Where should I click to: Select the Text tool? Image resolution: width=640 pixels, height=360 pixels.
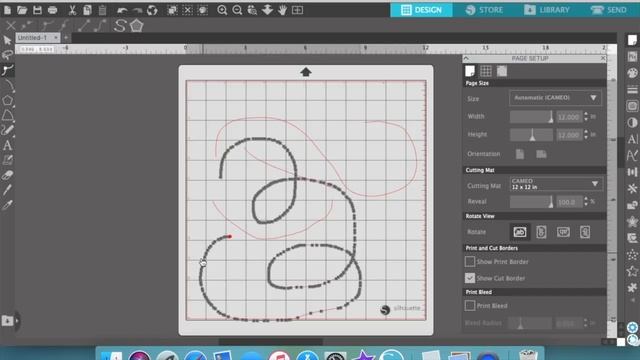point(7,145)
